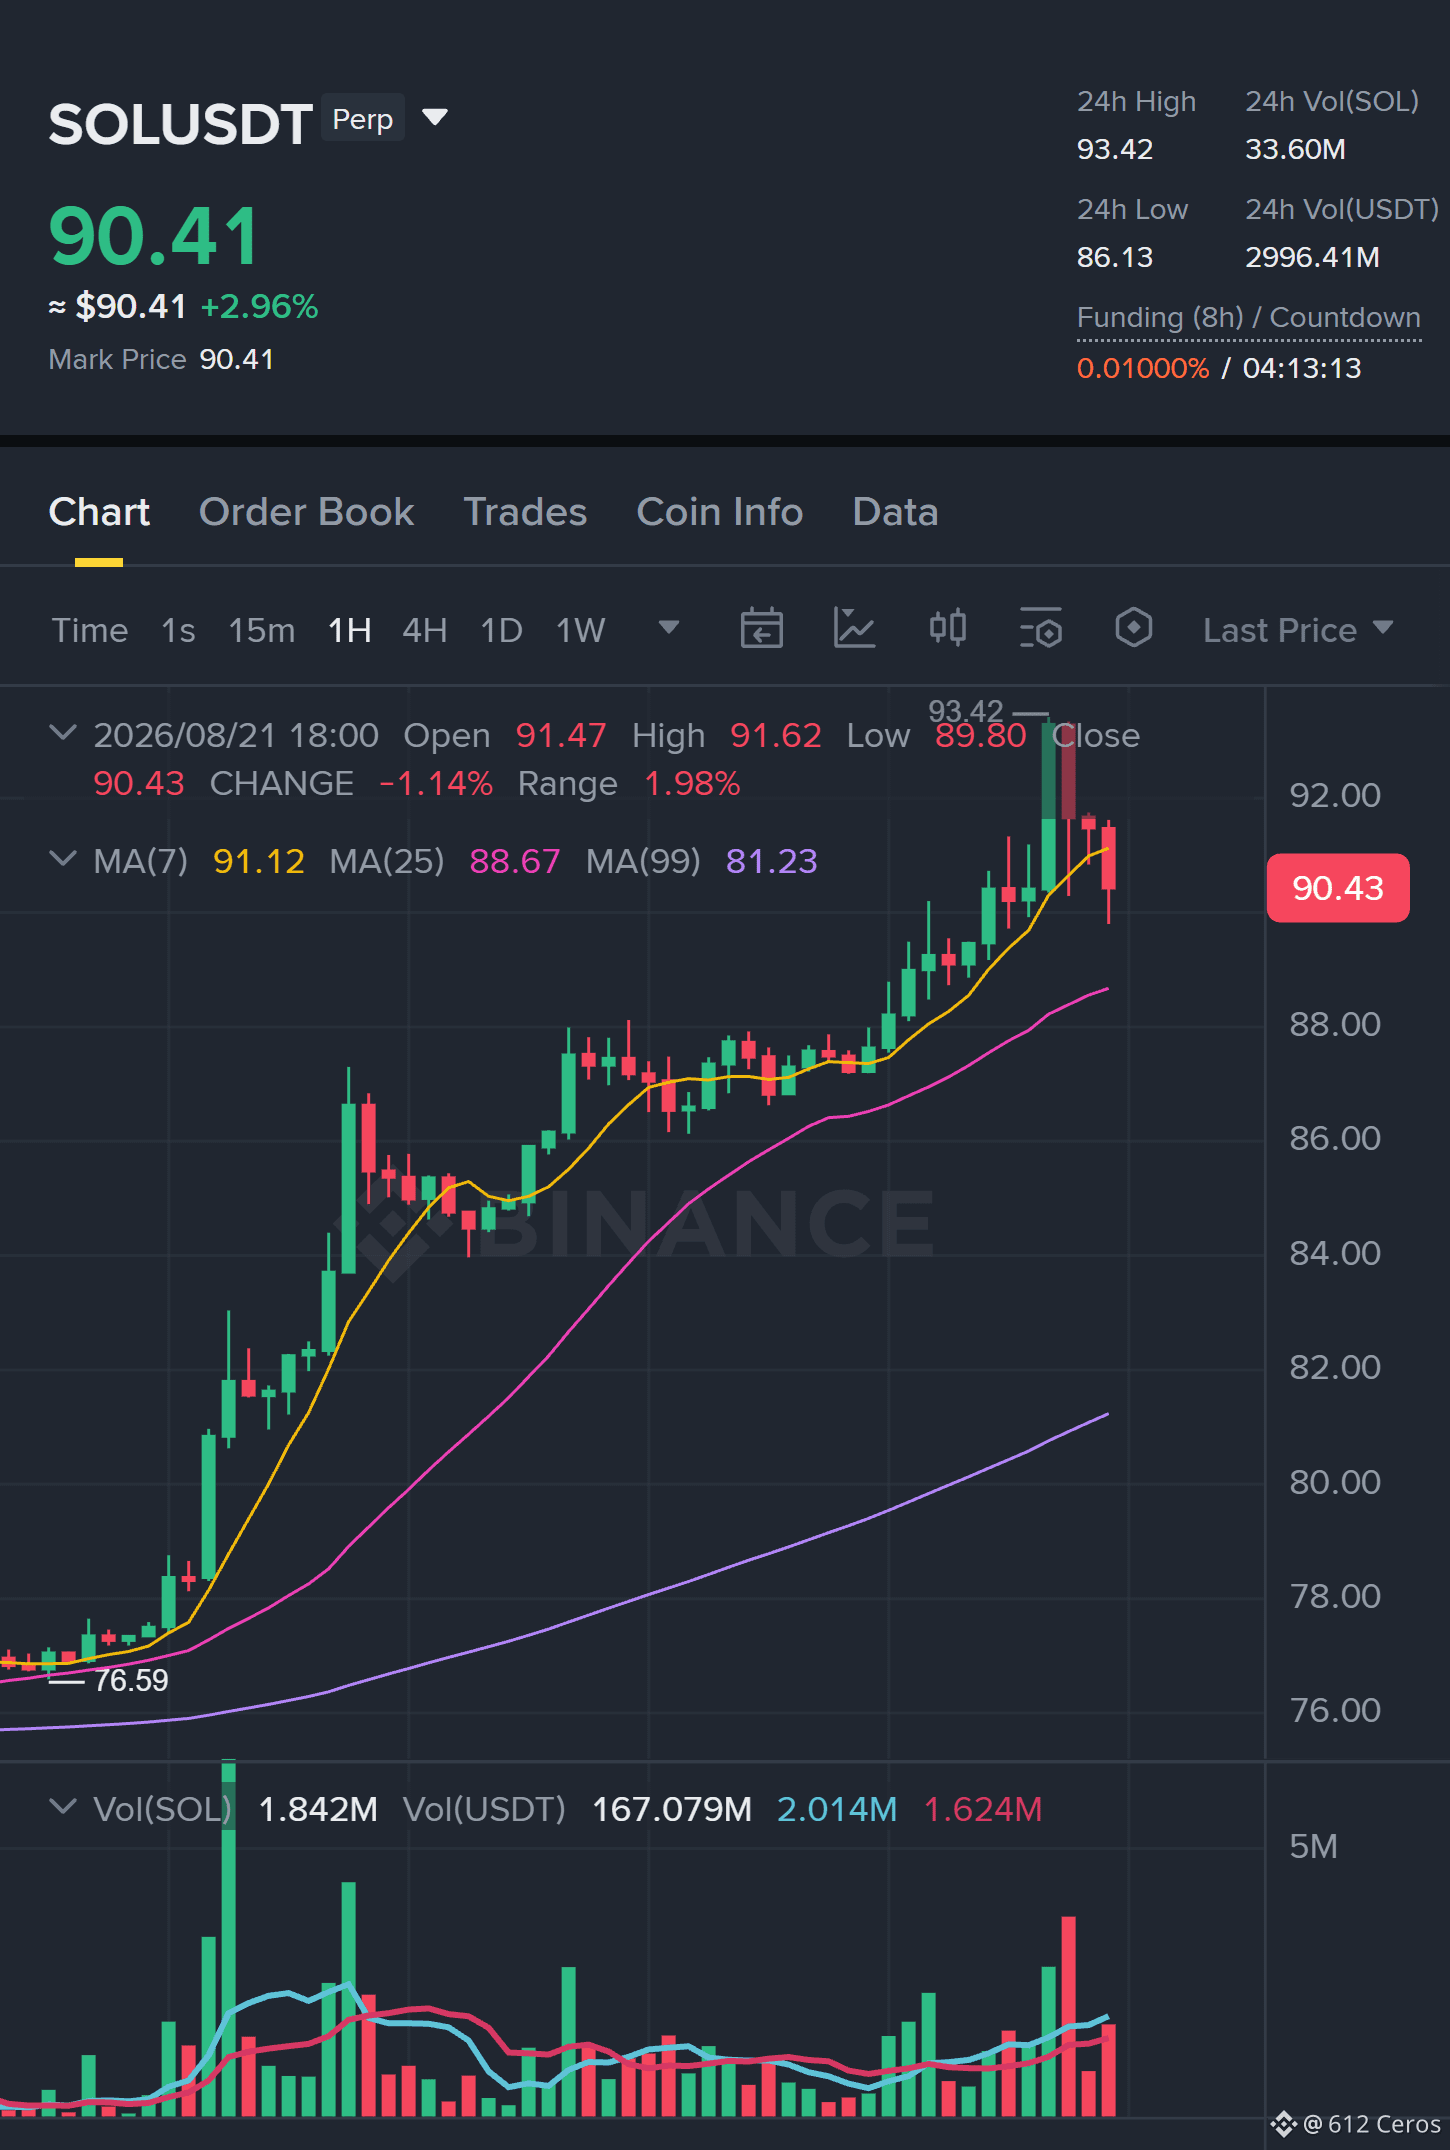Switch to the Trades tab
The width and height of the screenshot is (1450, 2150).
(x=525, y=512)
